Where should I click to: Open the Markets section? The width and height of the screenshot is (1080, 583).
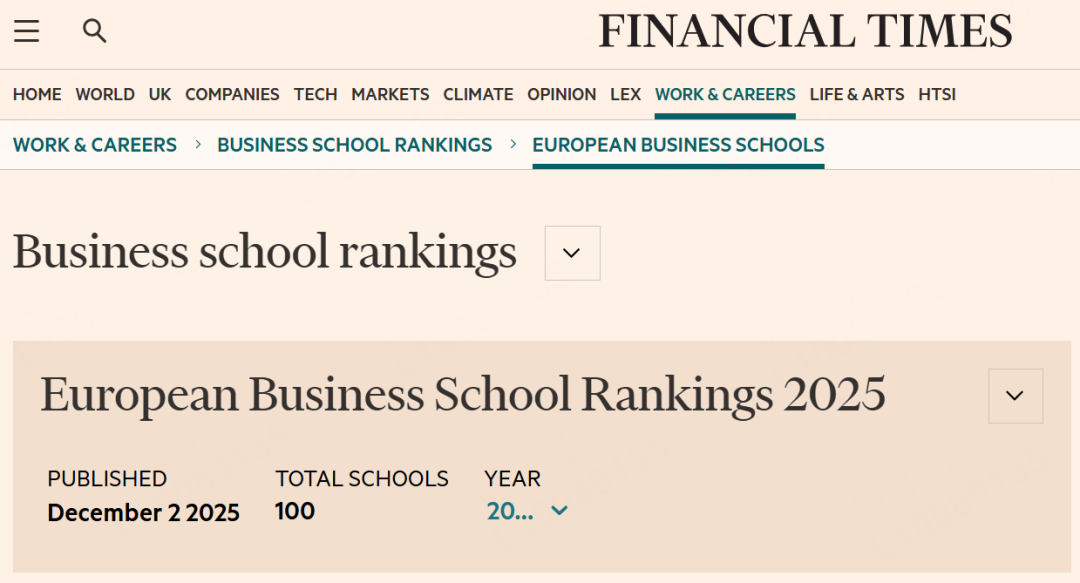(x=390, y=94)
